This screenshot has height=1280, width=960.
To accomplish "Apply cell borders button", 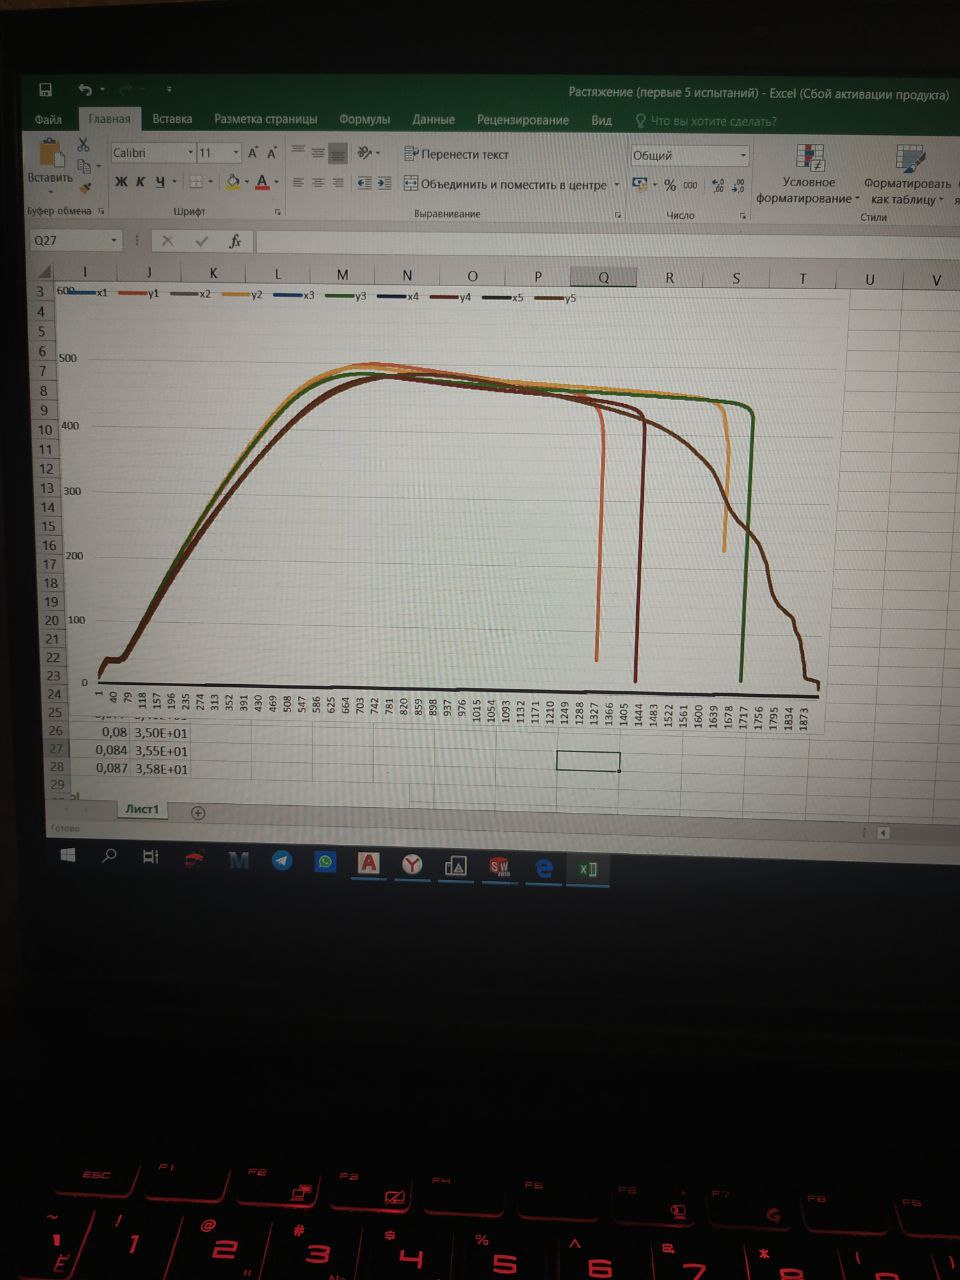I will tap(197, 182).
